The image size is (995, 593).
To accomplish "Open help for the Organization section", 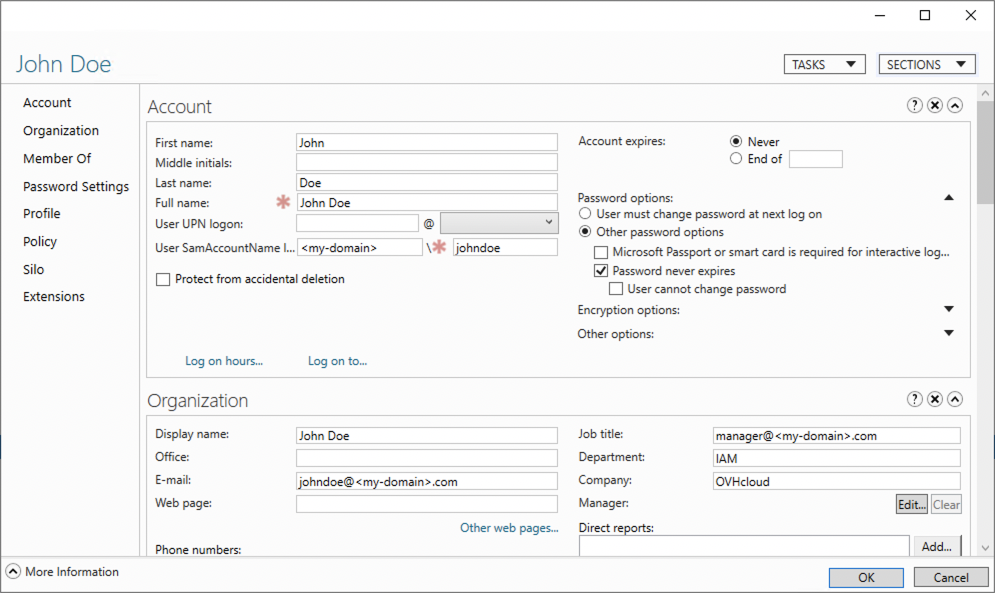I will [914, 400].
